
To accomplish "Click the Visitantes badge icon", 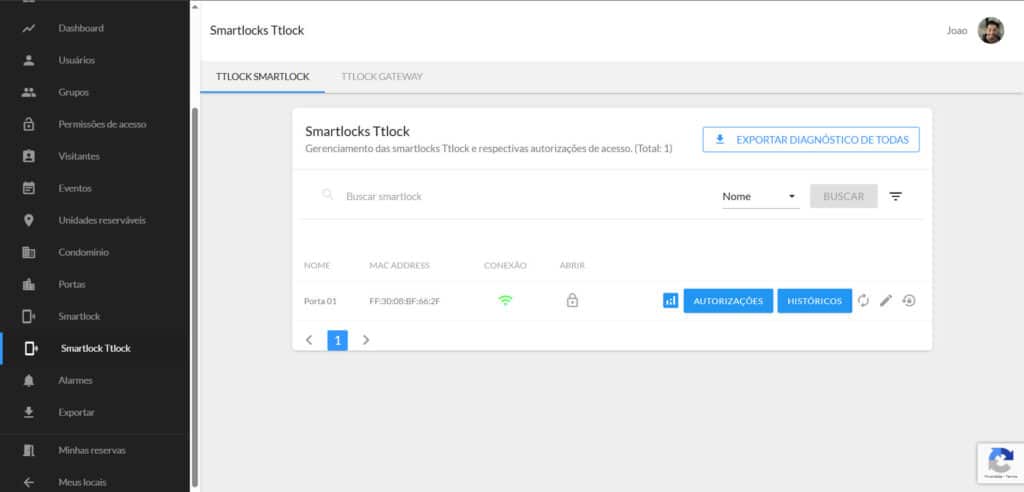I will coord(29,156).
